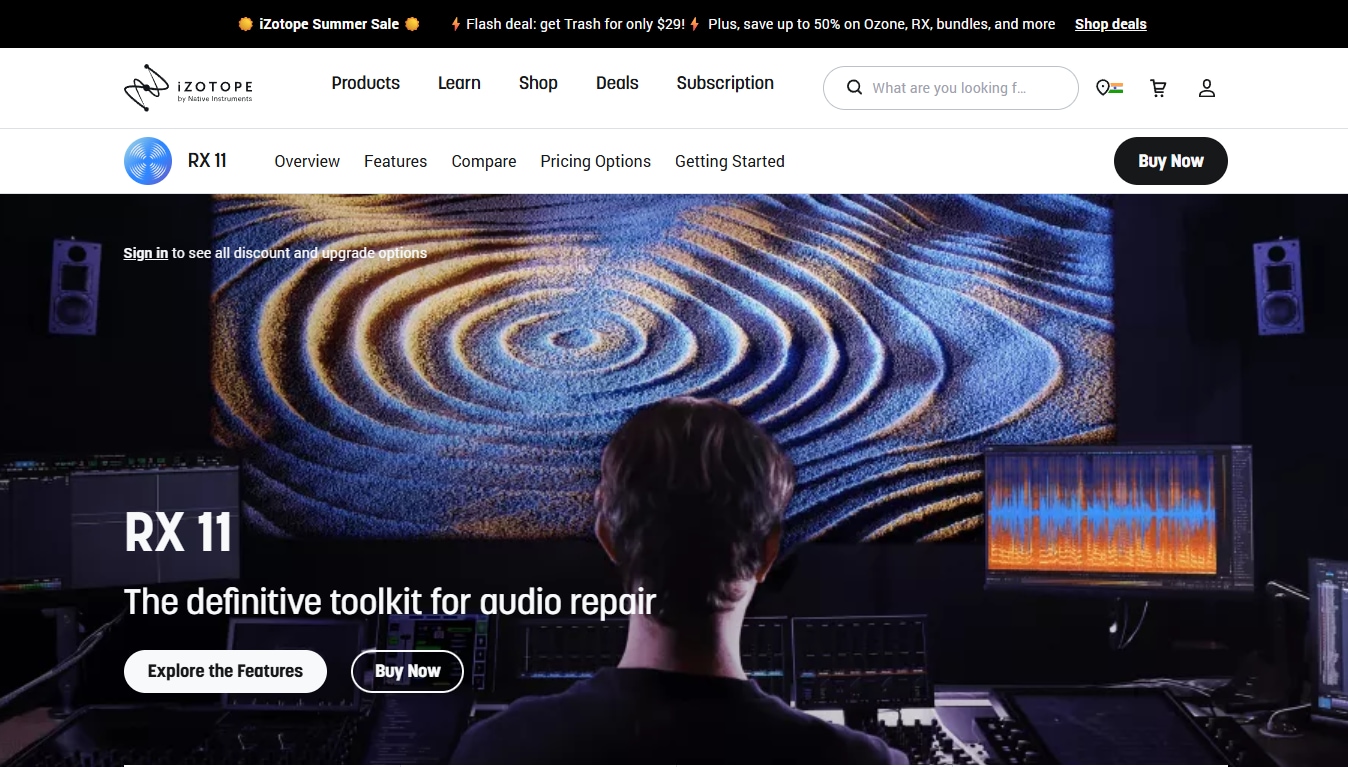This screenshot has height=767, width=1348.
Task: Click the RX 11 product icon
Action: [148, 161]
